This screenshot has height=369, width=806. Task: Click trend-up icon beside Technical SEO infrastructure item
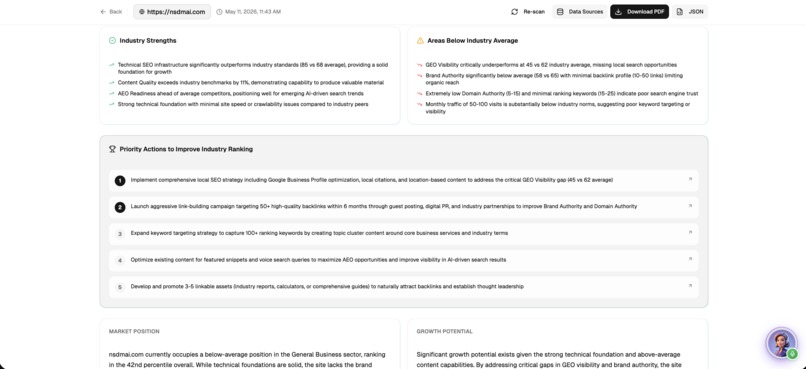(112, 65)
